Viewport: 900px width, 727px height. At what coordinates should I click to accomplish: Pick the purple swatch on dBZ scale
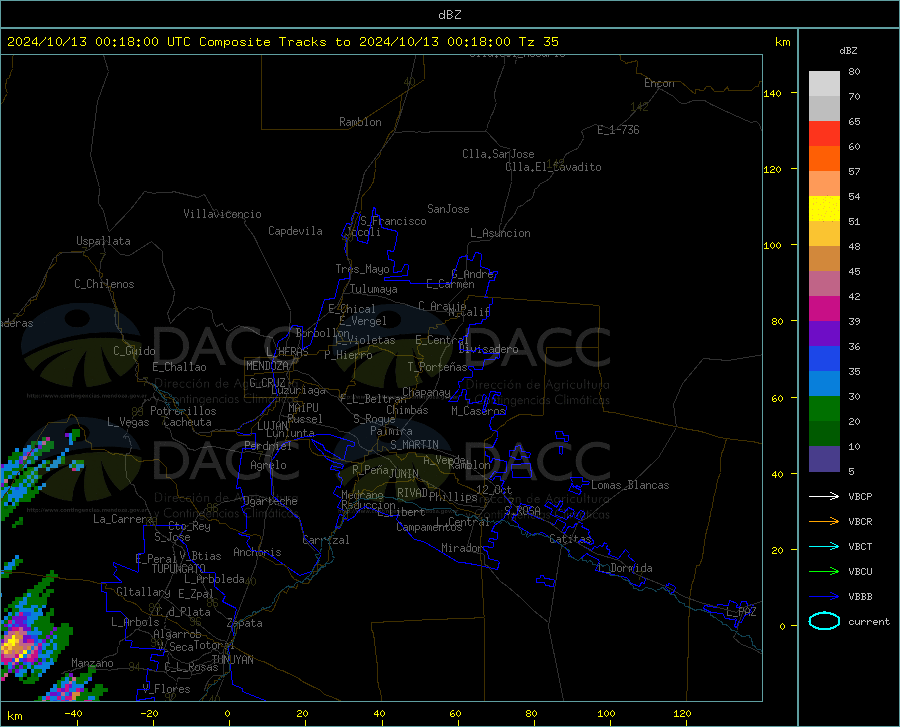824,334
